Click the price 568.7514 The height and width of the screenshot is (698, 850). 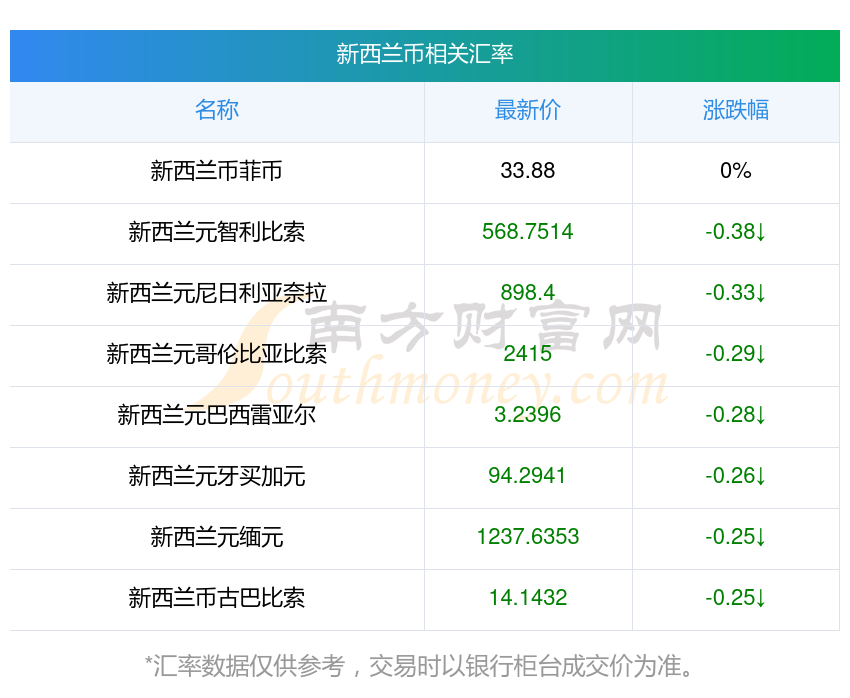click(527, 231)
